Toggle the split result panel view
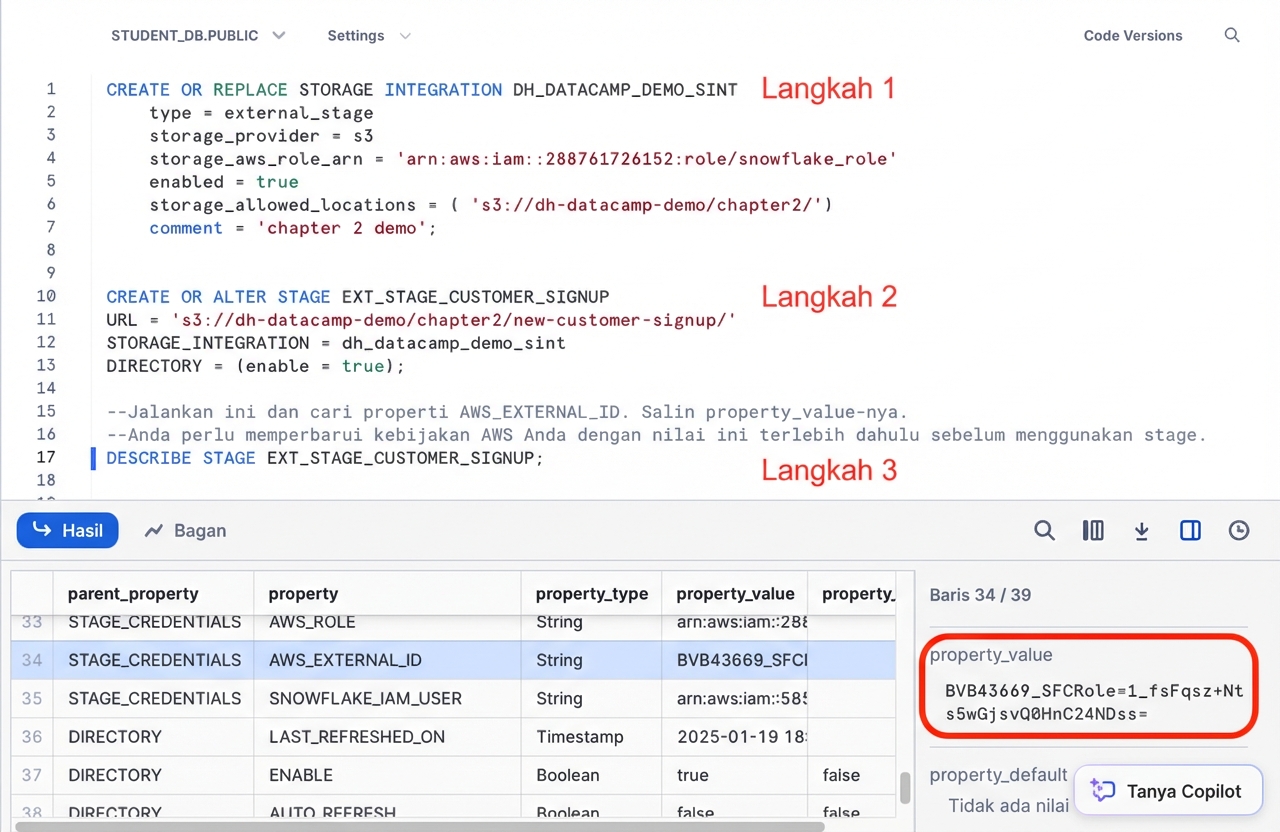 pos(1190,530)
